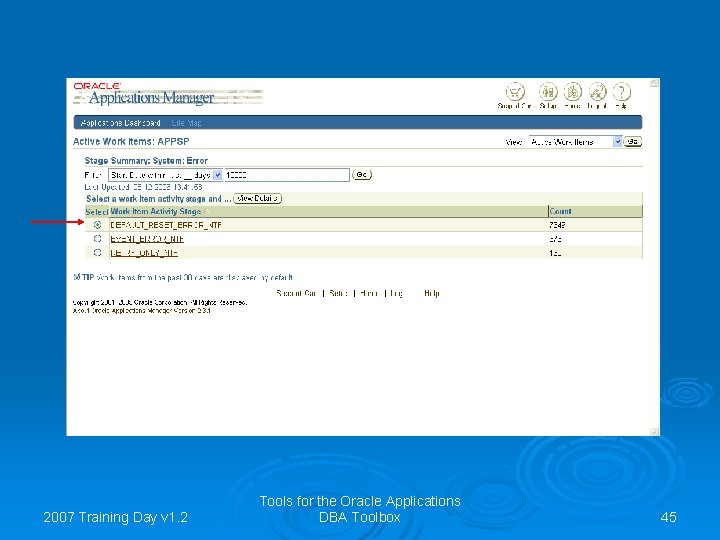
Task: Click the Go button beside the View dropdown
Action: [x=633, y=142]
